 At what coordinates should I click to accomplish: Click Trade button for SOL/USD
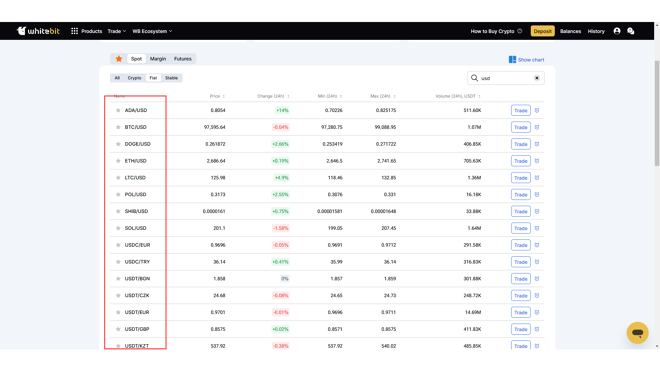point(521,228)
